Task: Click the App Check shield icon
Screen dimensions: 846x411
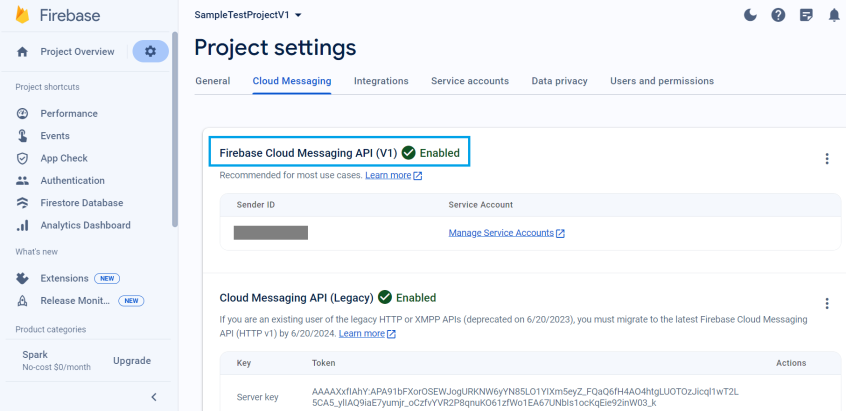Action: [22, 158]
